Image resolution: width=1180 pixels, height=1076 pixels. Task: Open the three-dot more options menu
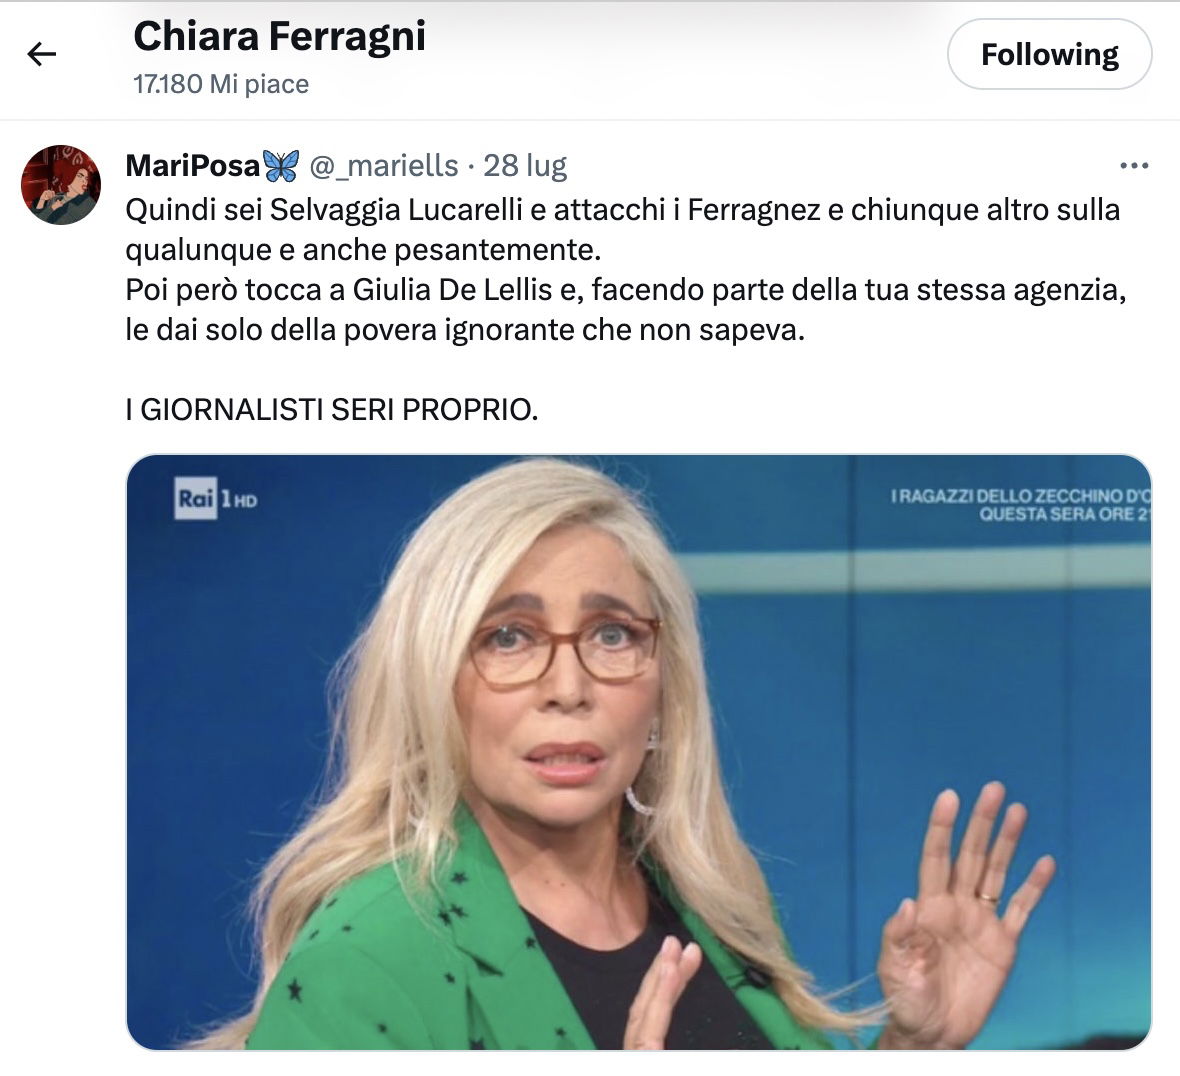[x=1133, y=166]
